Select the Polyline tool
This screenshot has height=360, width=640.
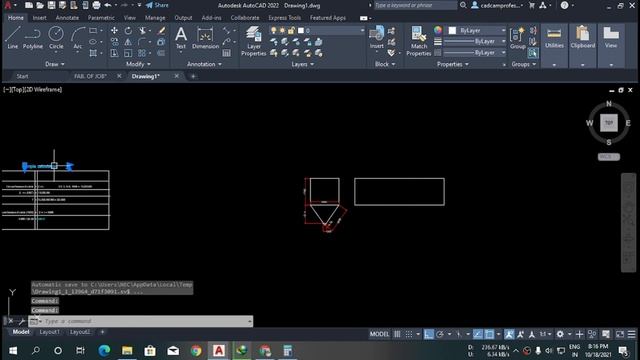coord(33,38)
